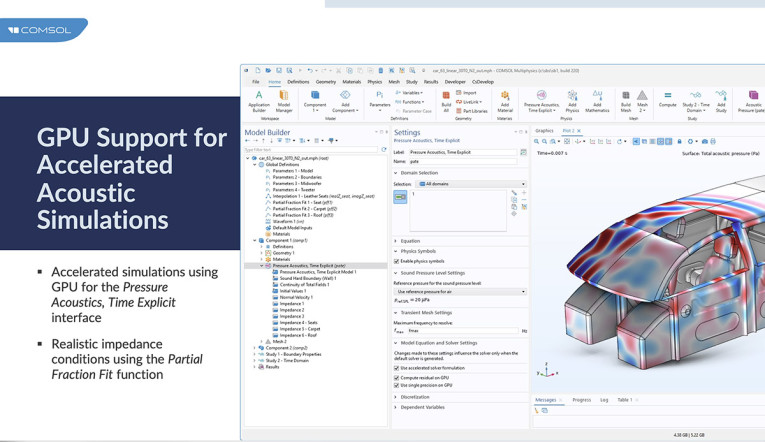The height and width of the screenshot is (442, 765).
Task: Toggle Use single precision on GPU checkbox
Action: coord(397,385)
